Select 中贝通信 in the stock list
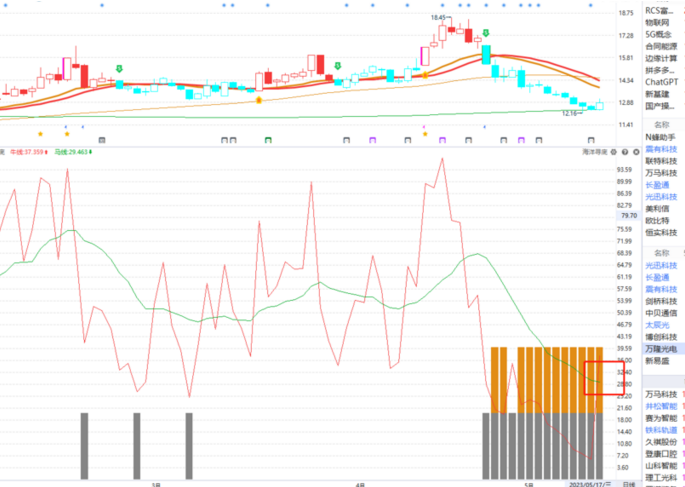685x487 pixels. [x=661, y=313]
